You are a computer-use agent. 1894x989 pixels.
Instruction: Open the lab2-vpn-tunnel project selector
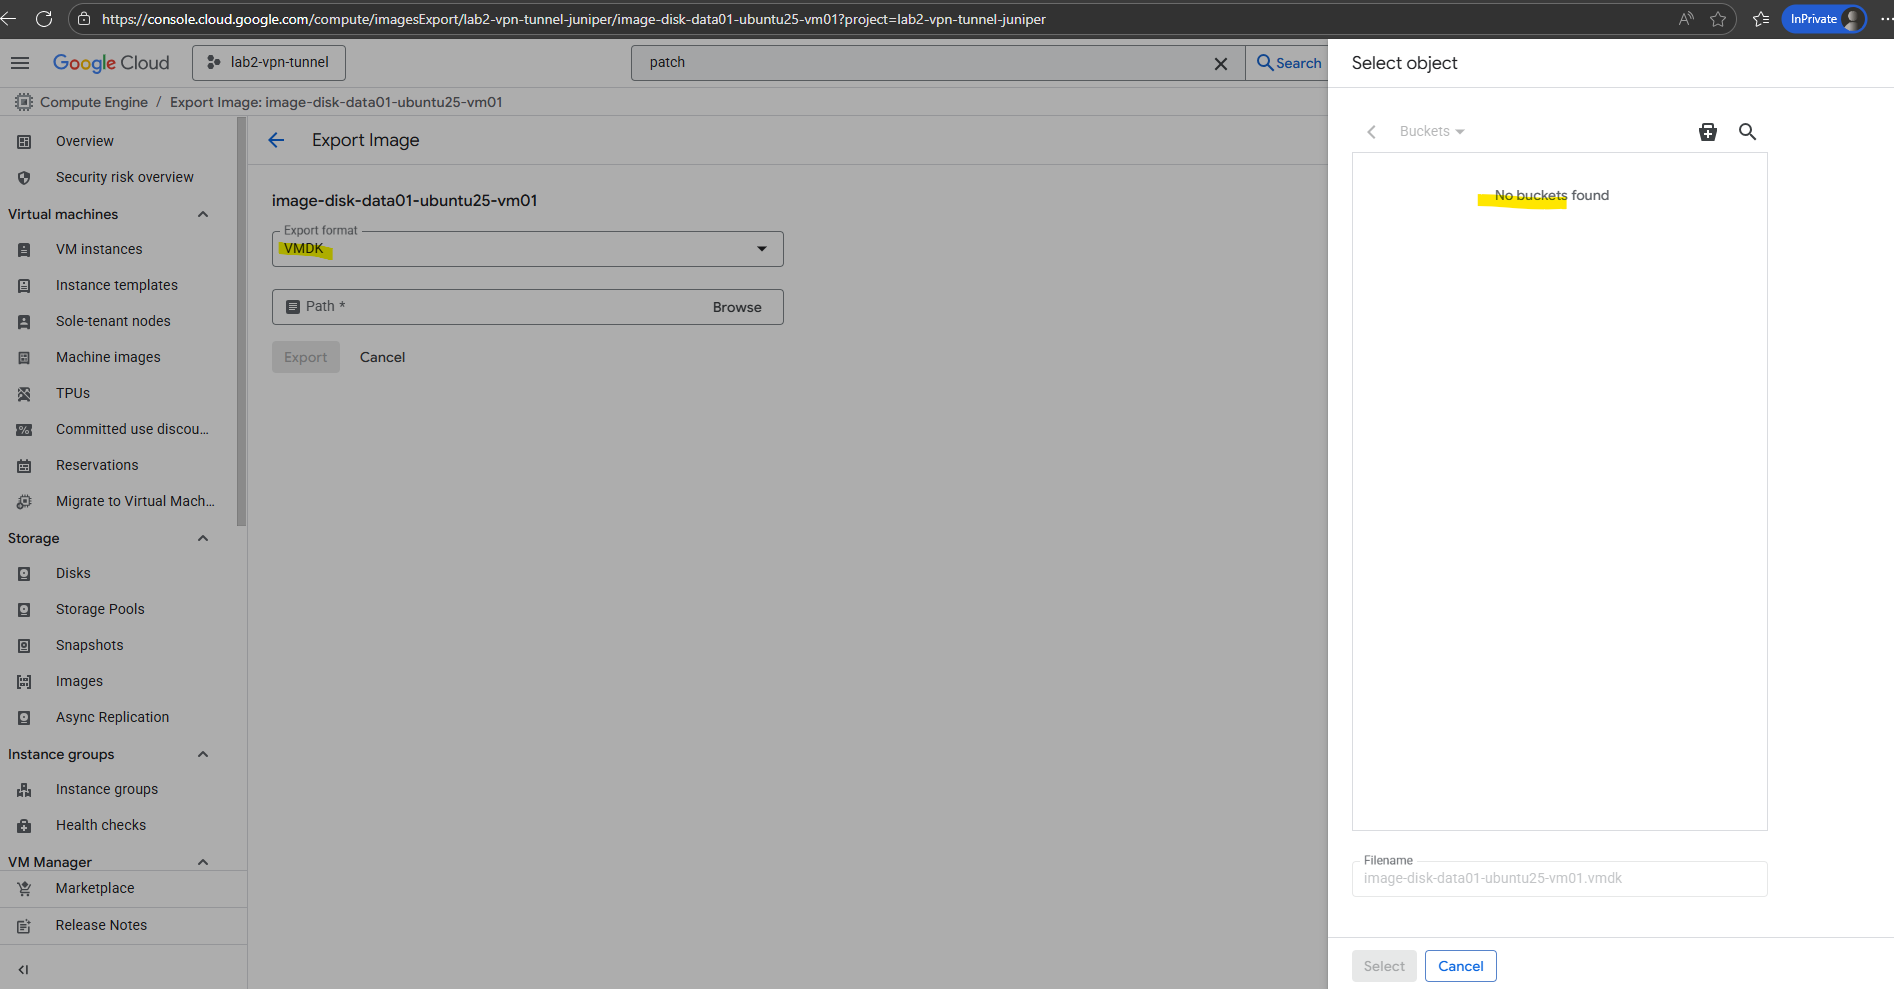point(269,62)
